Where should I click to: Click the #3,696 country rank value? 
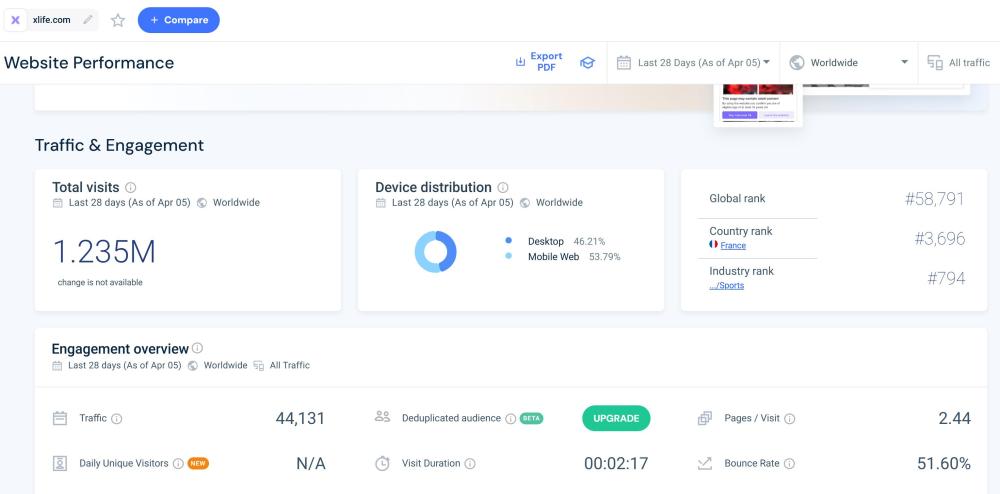[x=939, y=238]
